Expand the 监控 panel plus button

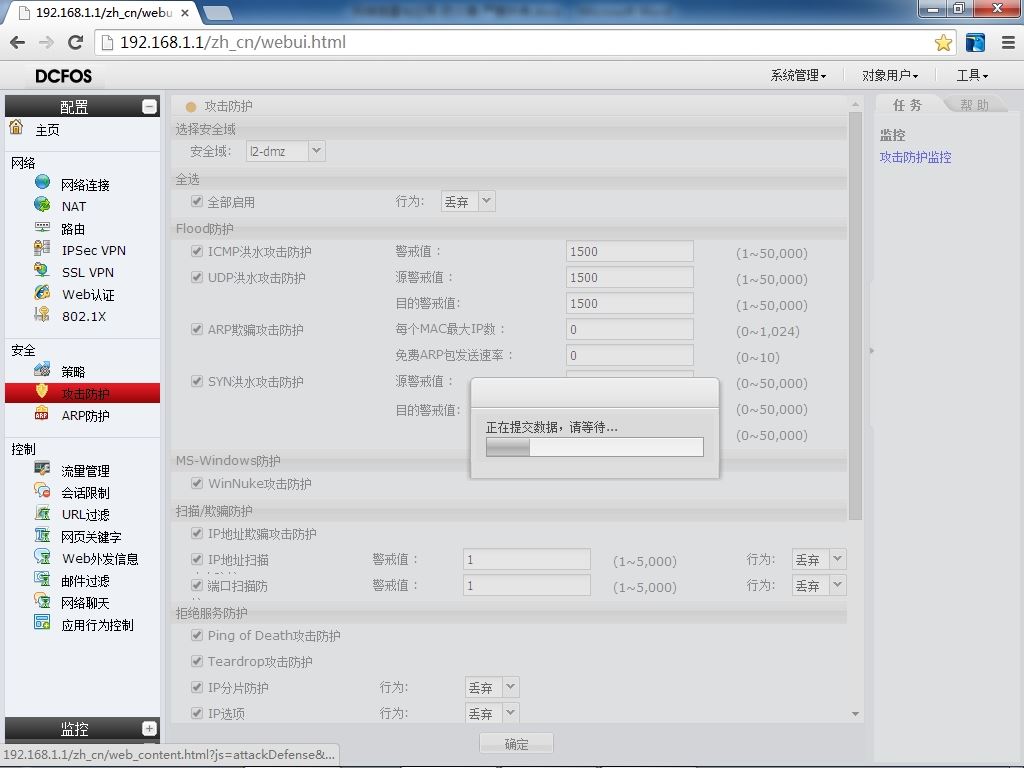click(x=149, y=728)
